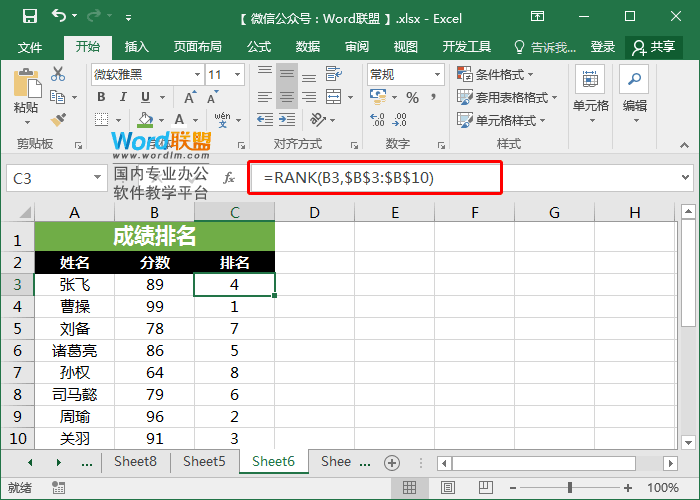Click the Cut scissors icon
The width and height of the screenshot is (700, 500).
click(x=58, y=74)
